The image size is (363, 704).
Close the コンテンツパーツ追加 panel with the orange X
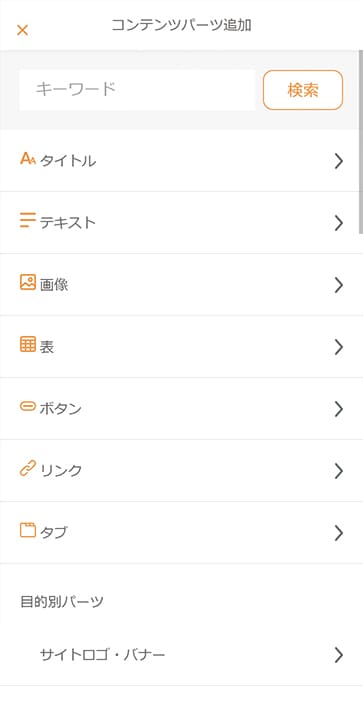pos(22,30)
